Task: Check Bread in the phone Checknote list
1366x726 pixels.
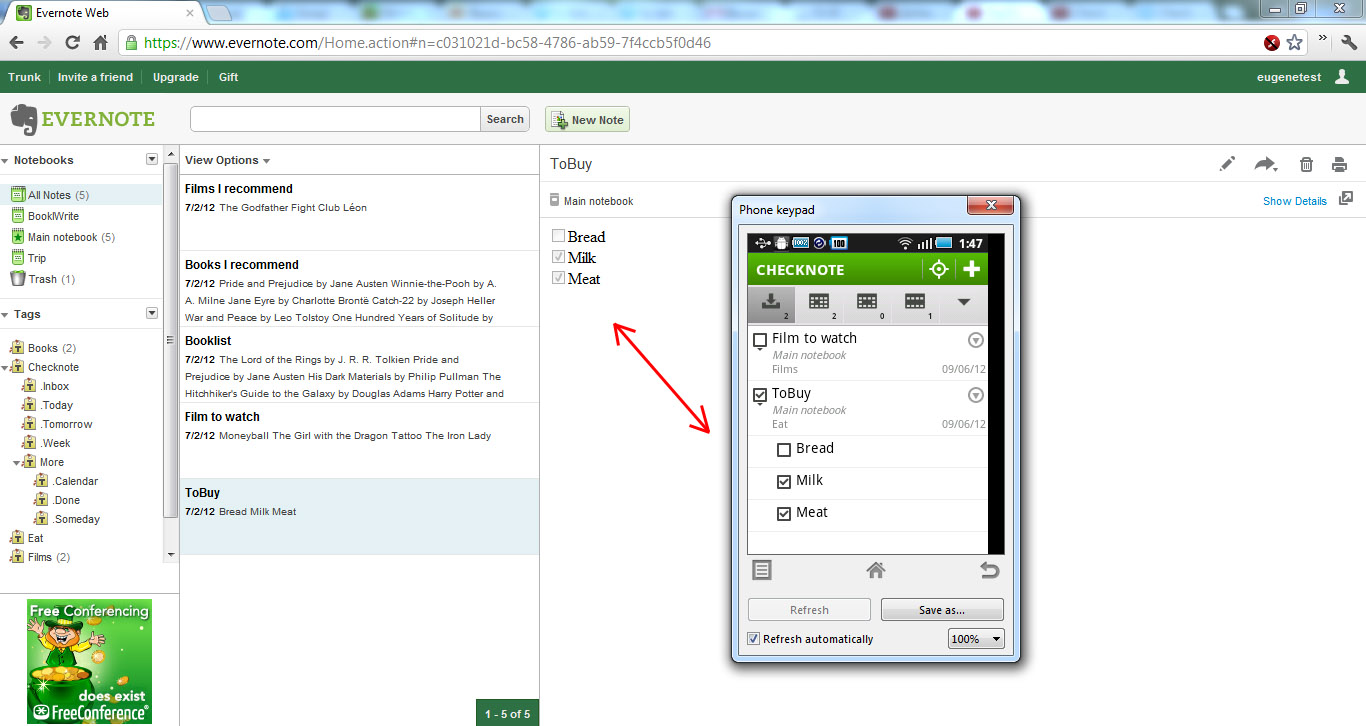Action: click(784, 450)
